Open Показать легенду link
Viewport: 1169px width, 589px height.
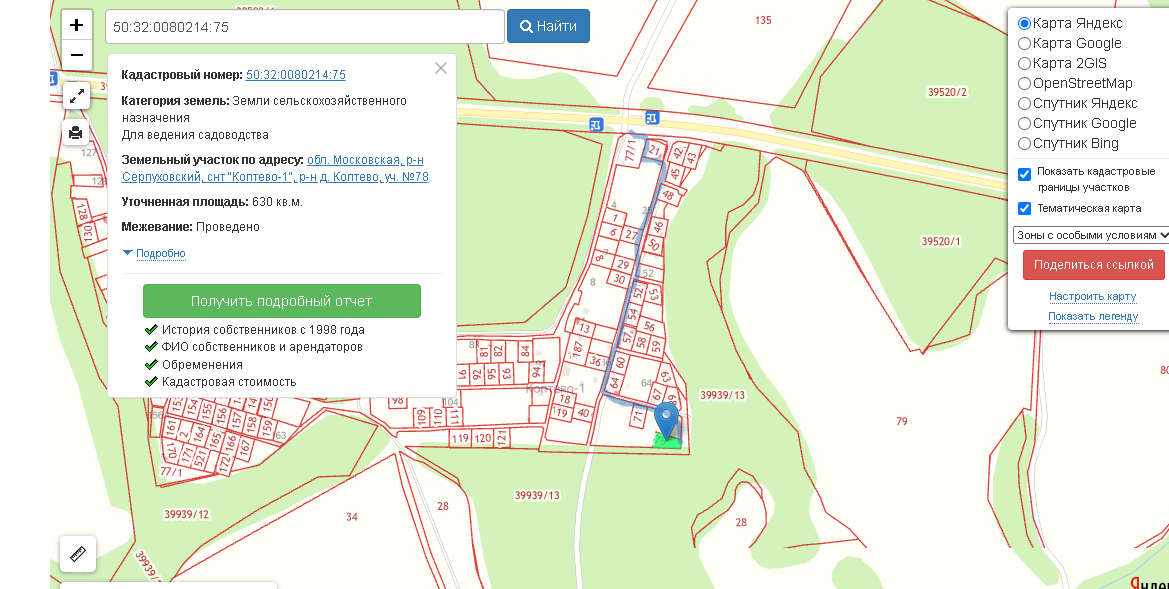(1093, 316)
